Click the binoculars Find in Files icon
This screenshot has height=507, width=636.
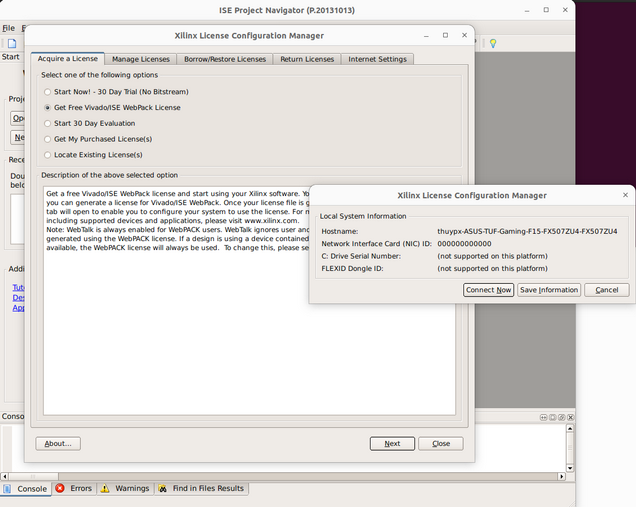coord(163,488)
